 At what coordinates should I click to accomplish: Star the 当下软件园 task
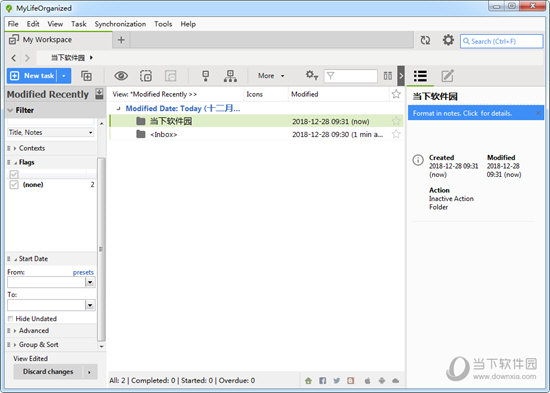tap(396, 121)
